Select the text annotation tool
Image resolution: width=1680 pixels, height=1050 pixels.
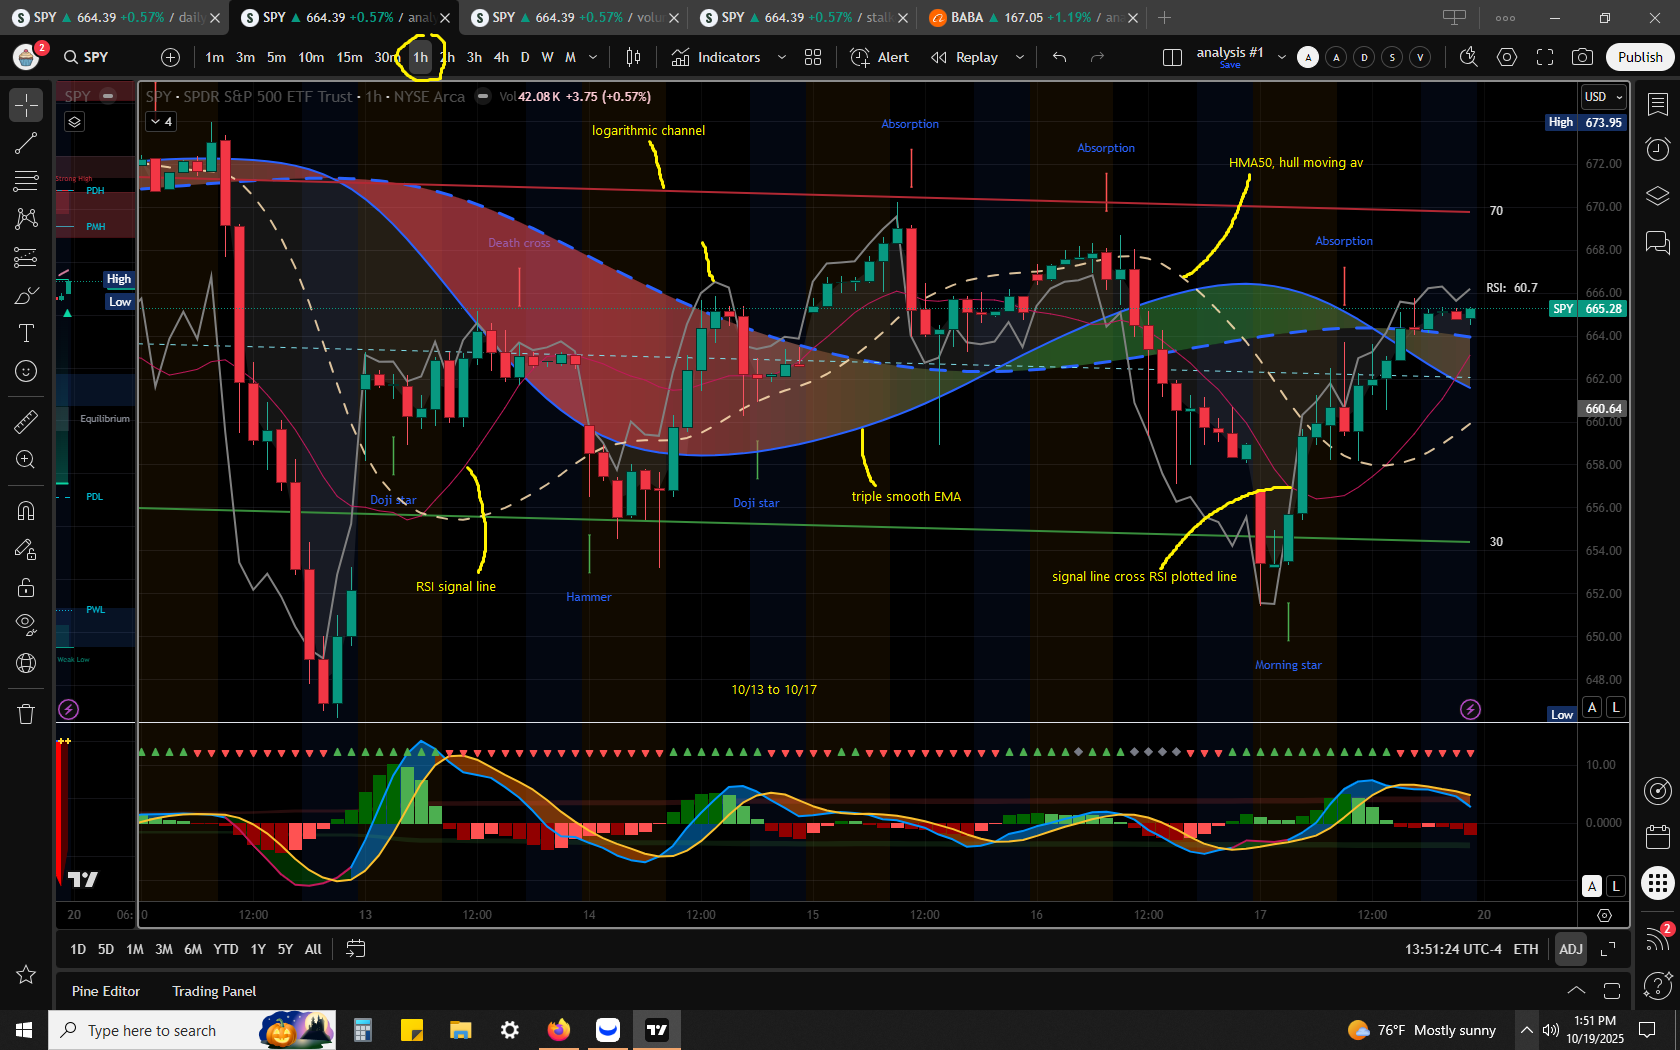pos(26,333)
